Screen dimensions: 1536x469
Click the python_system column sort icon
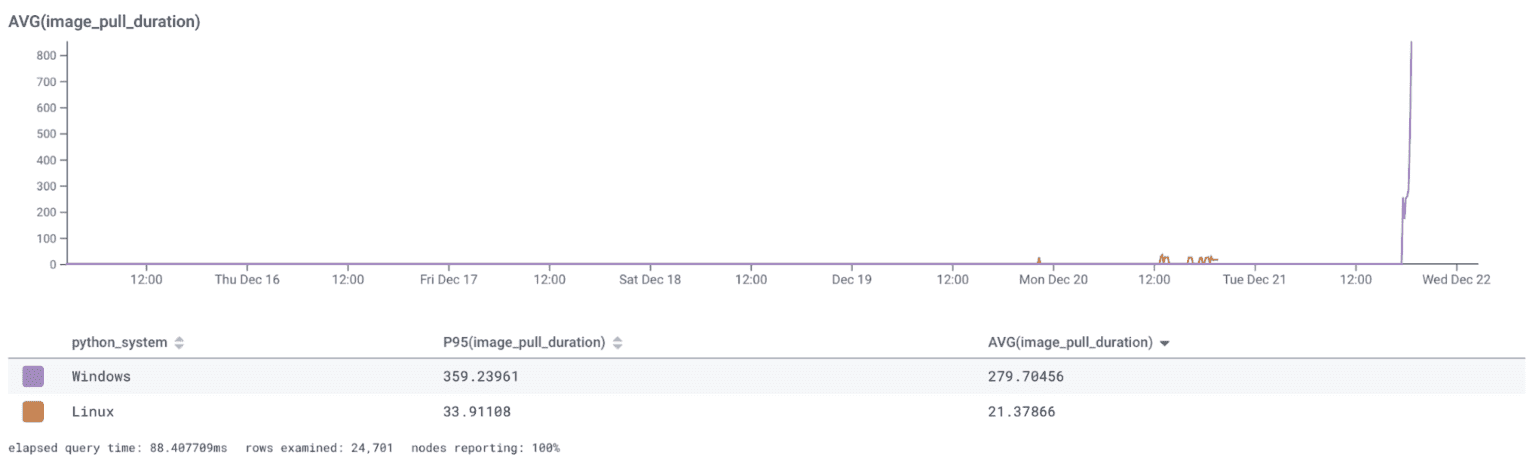[x=179, y=343]
